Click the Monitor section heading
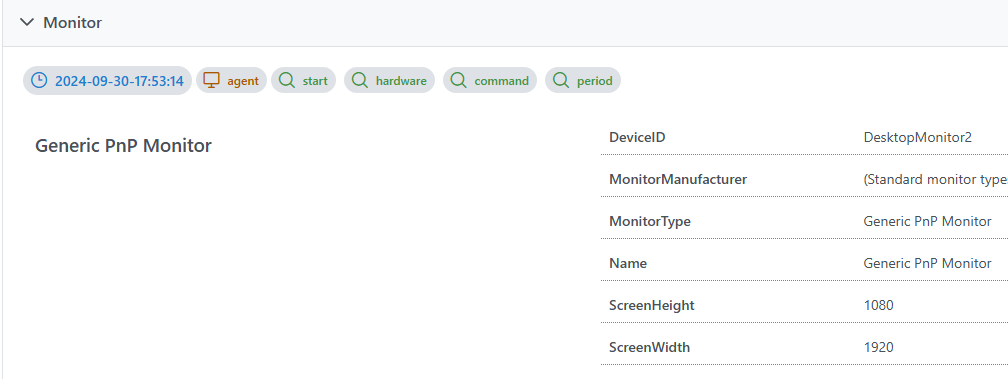Screen dimensions: 1008x379 (x=72, y=22)
